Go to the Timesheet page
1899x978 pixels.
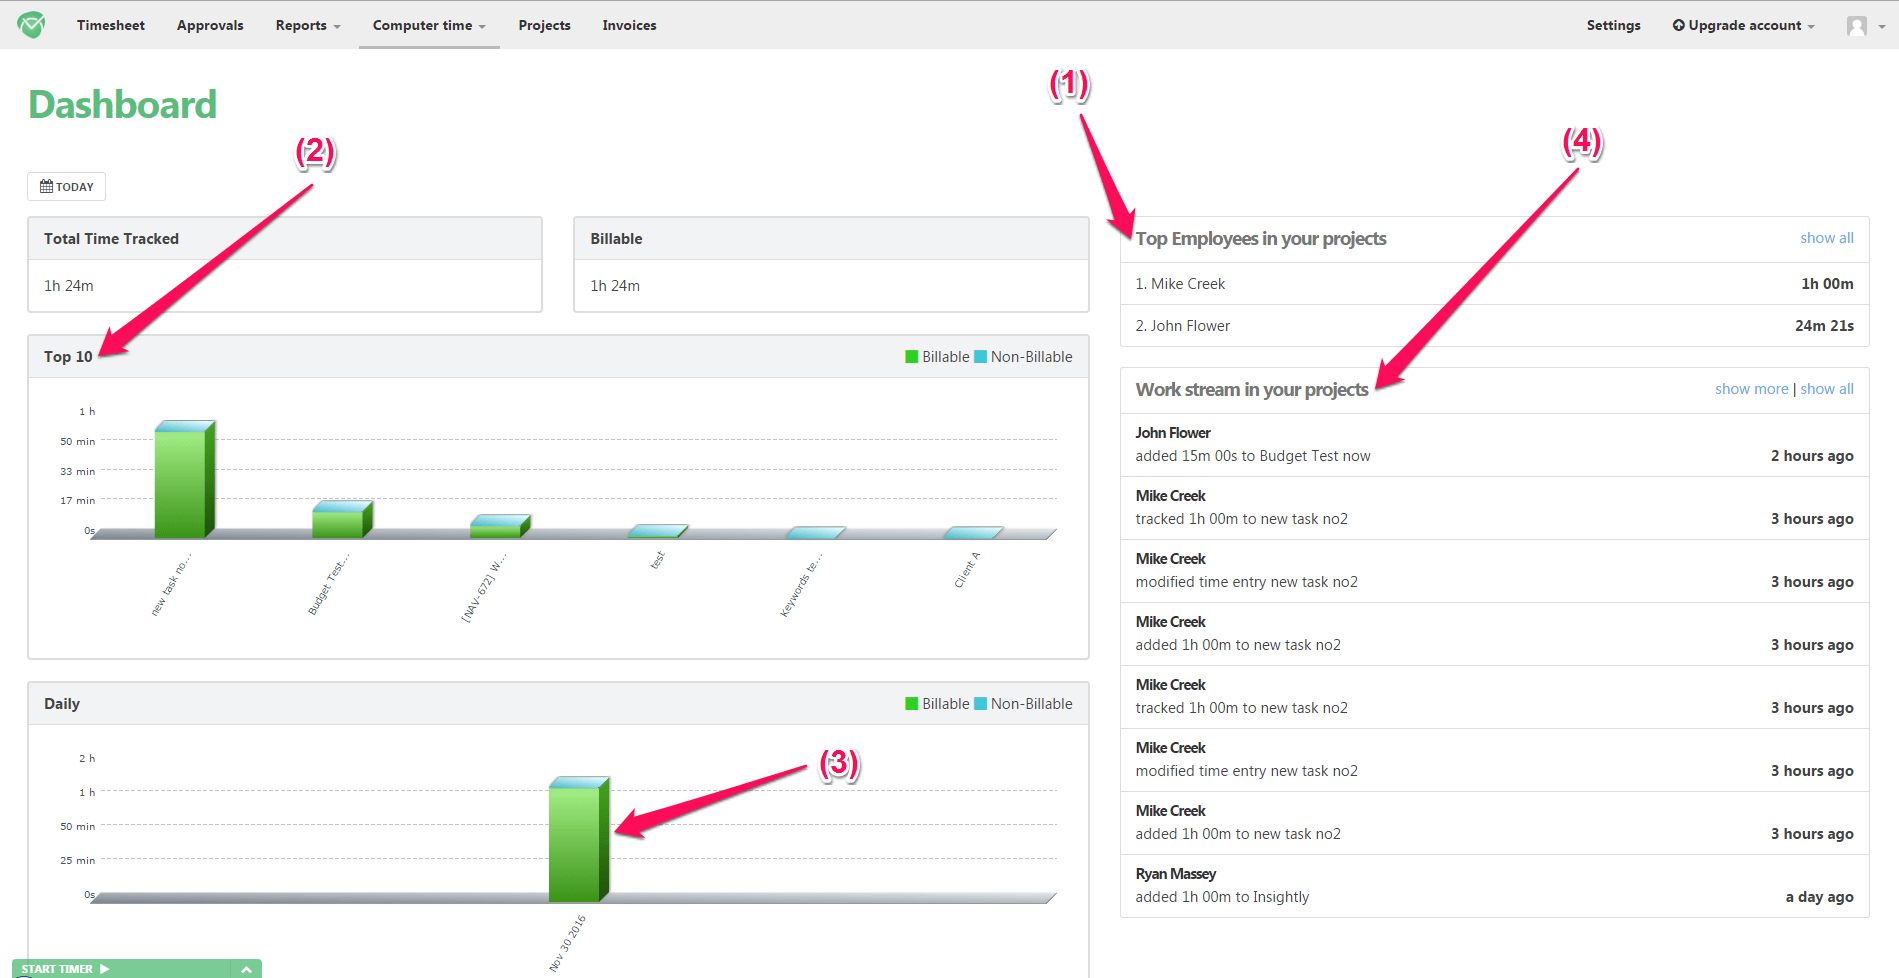click(111, 26)
